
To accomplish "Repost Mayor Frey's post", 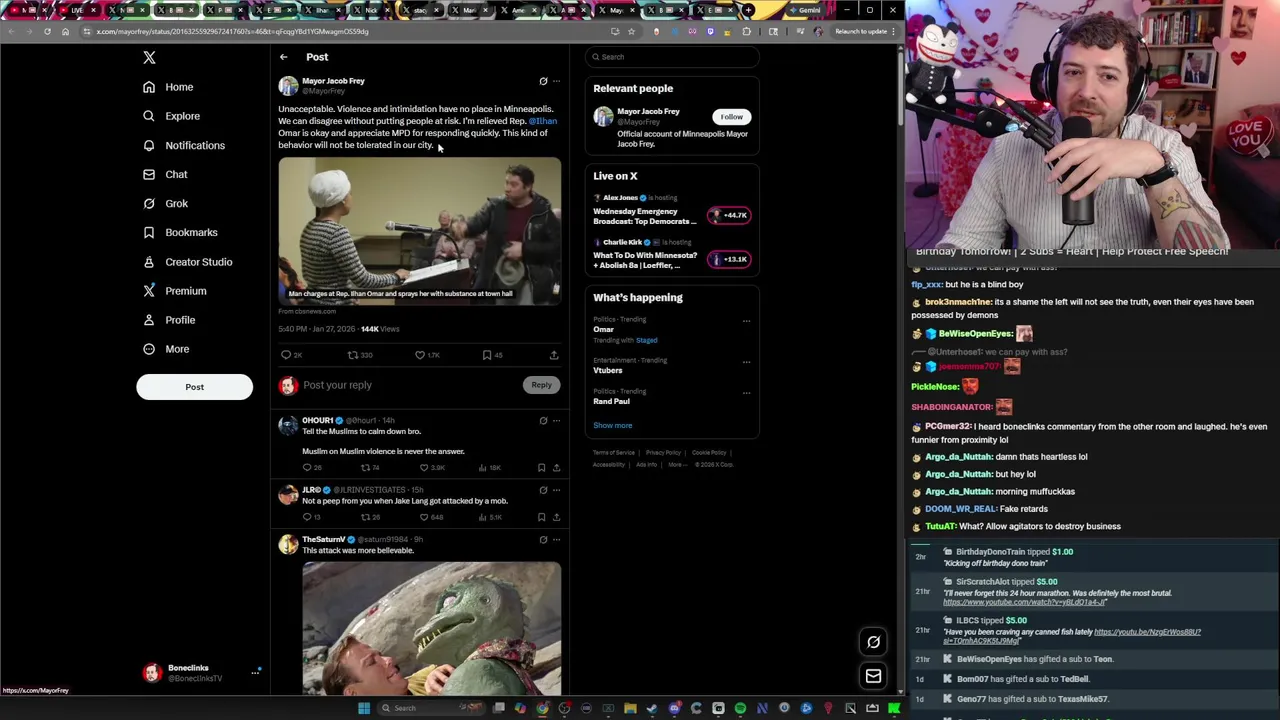I will (353, 355).
